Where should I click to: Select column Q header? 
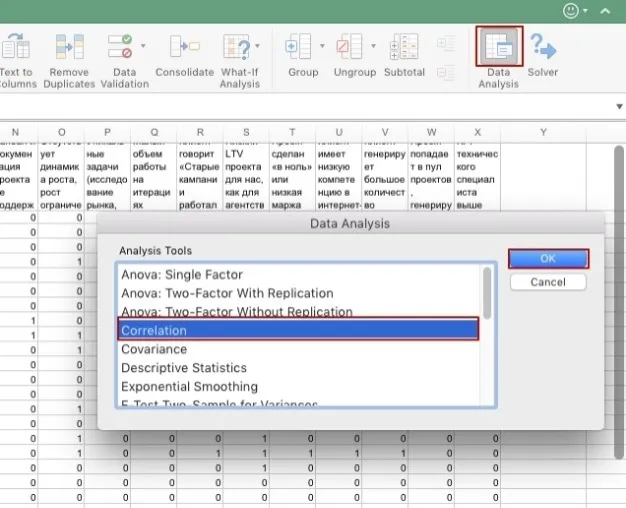[154, 132]
